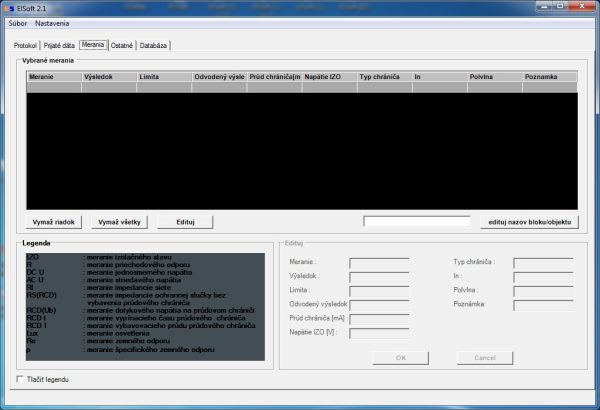The image size is (600, 410).
Task: Click legend line 'meranie striedavého napätia'
Action: click(x=134, y=280)
